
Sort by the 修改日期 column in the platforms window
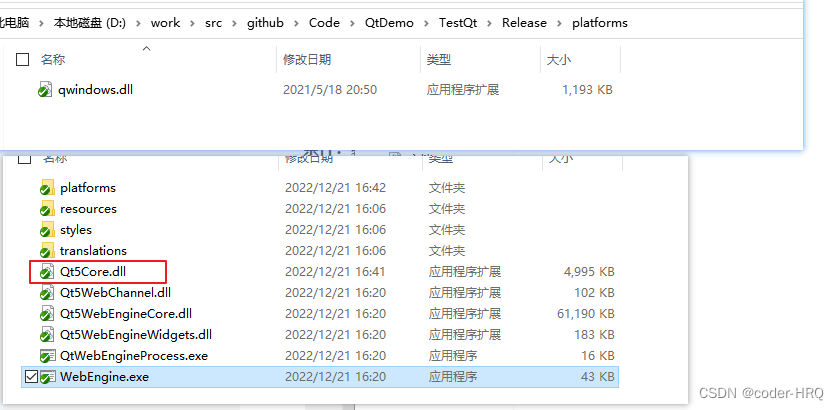coord(307,59)
